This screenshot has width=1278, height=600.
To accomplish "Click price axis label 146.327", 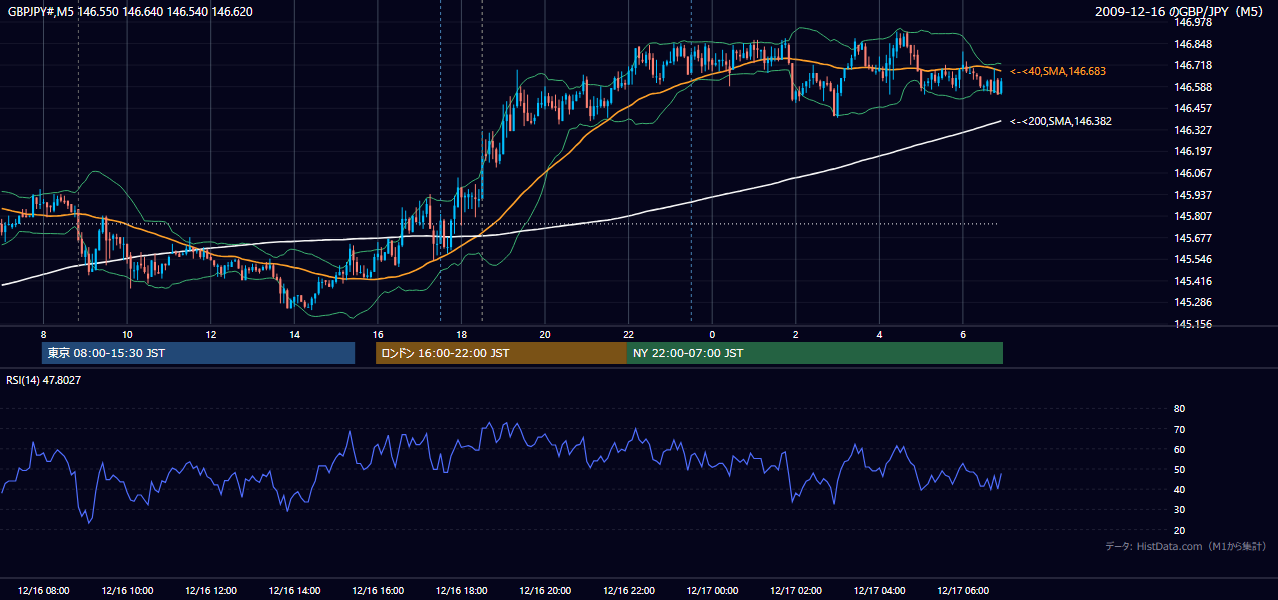I will click(1191, 130).
